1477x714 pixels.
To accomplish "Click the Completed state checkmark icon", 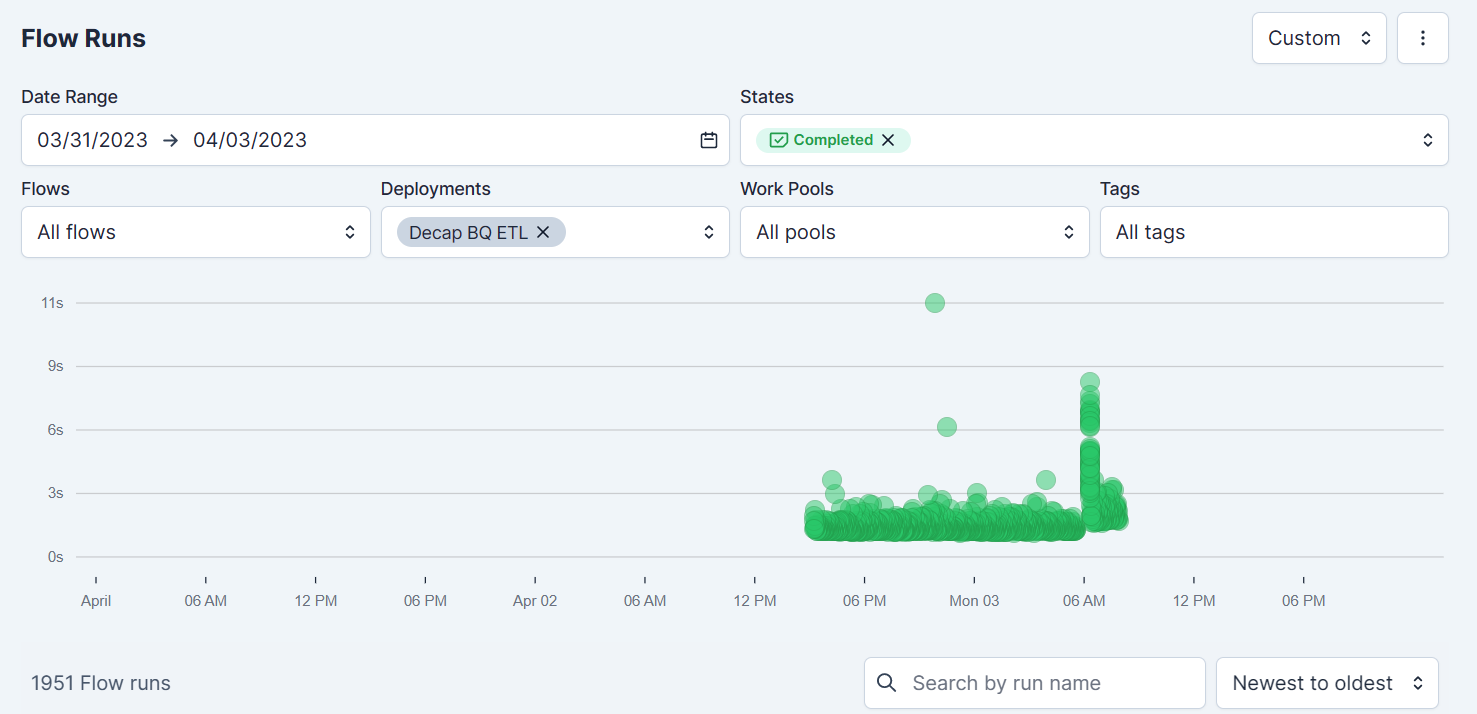I will click(779, 140).
